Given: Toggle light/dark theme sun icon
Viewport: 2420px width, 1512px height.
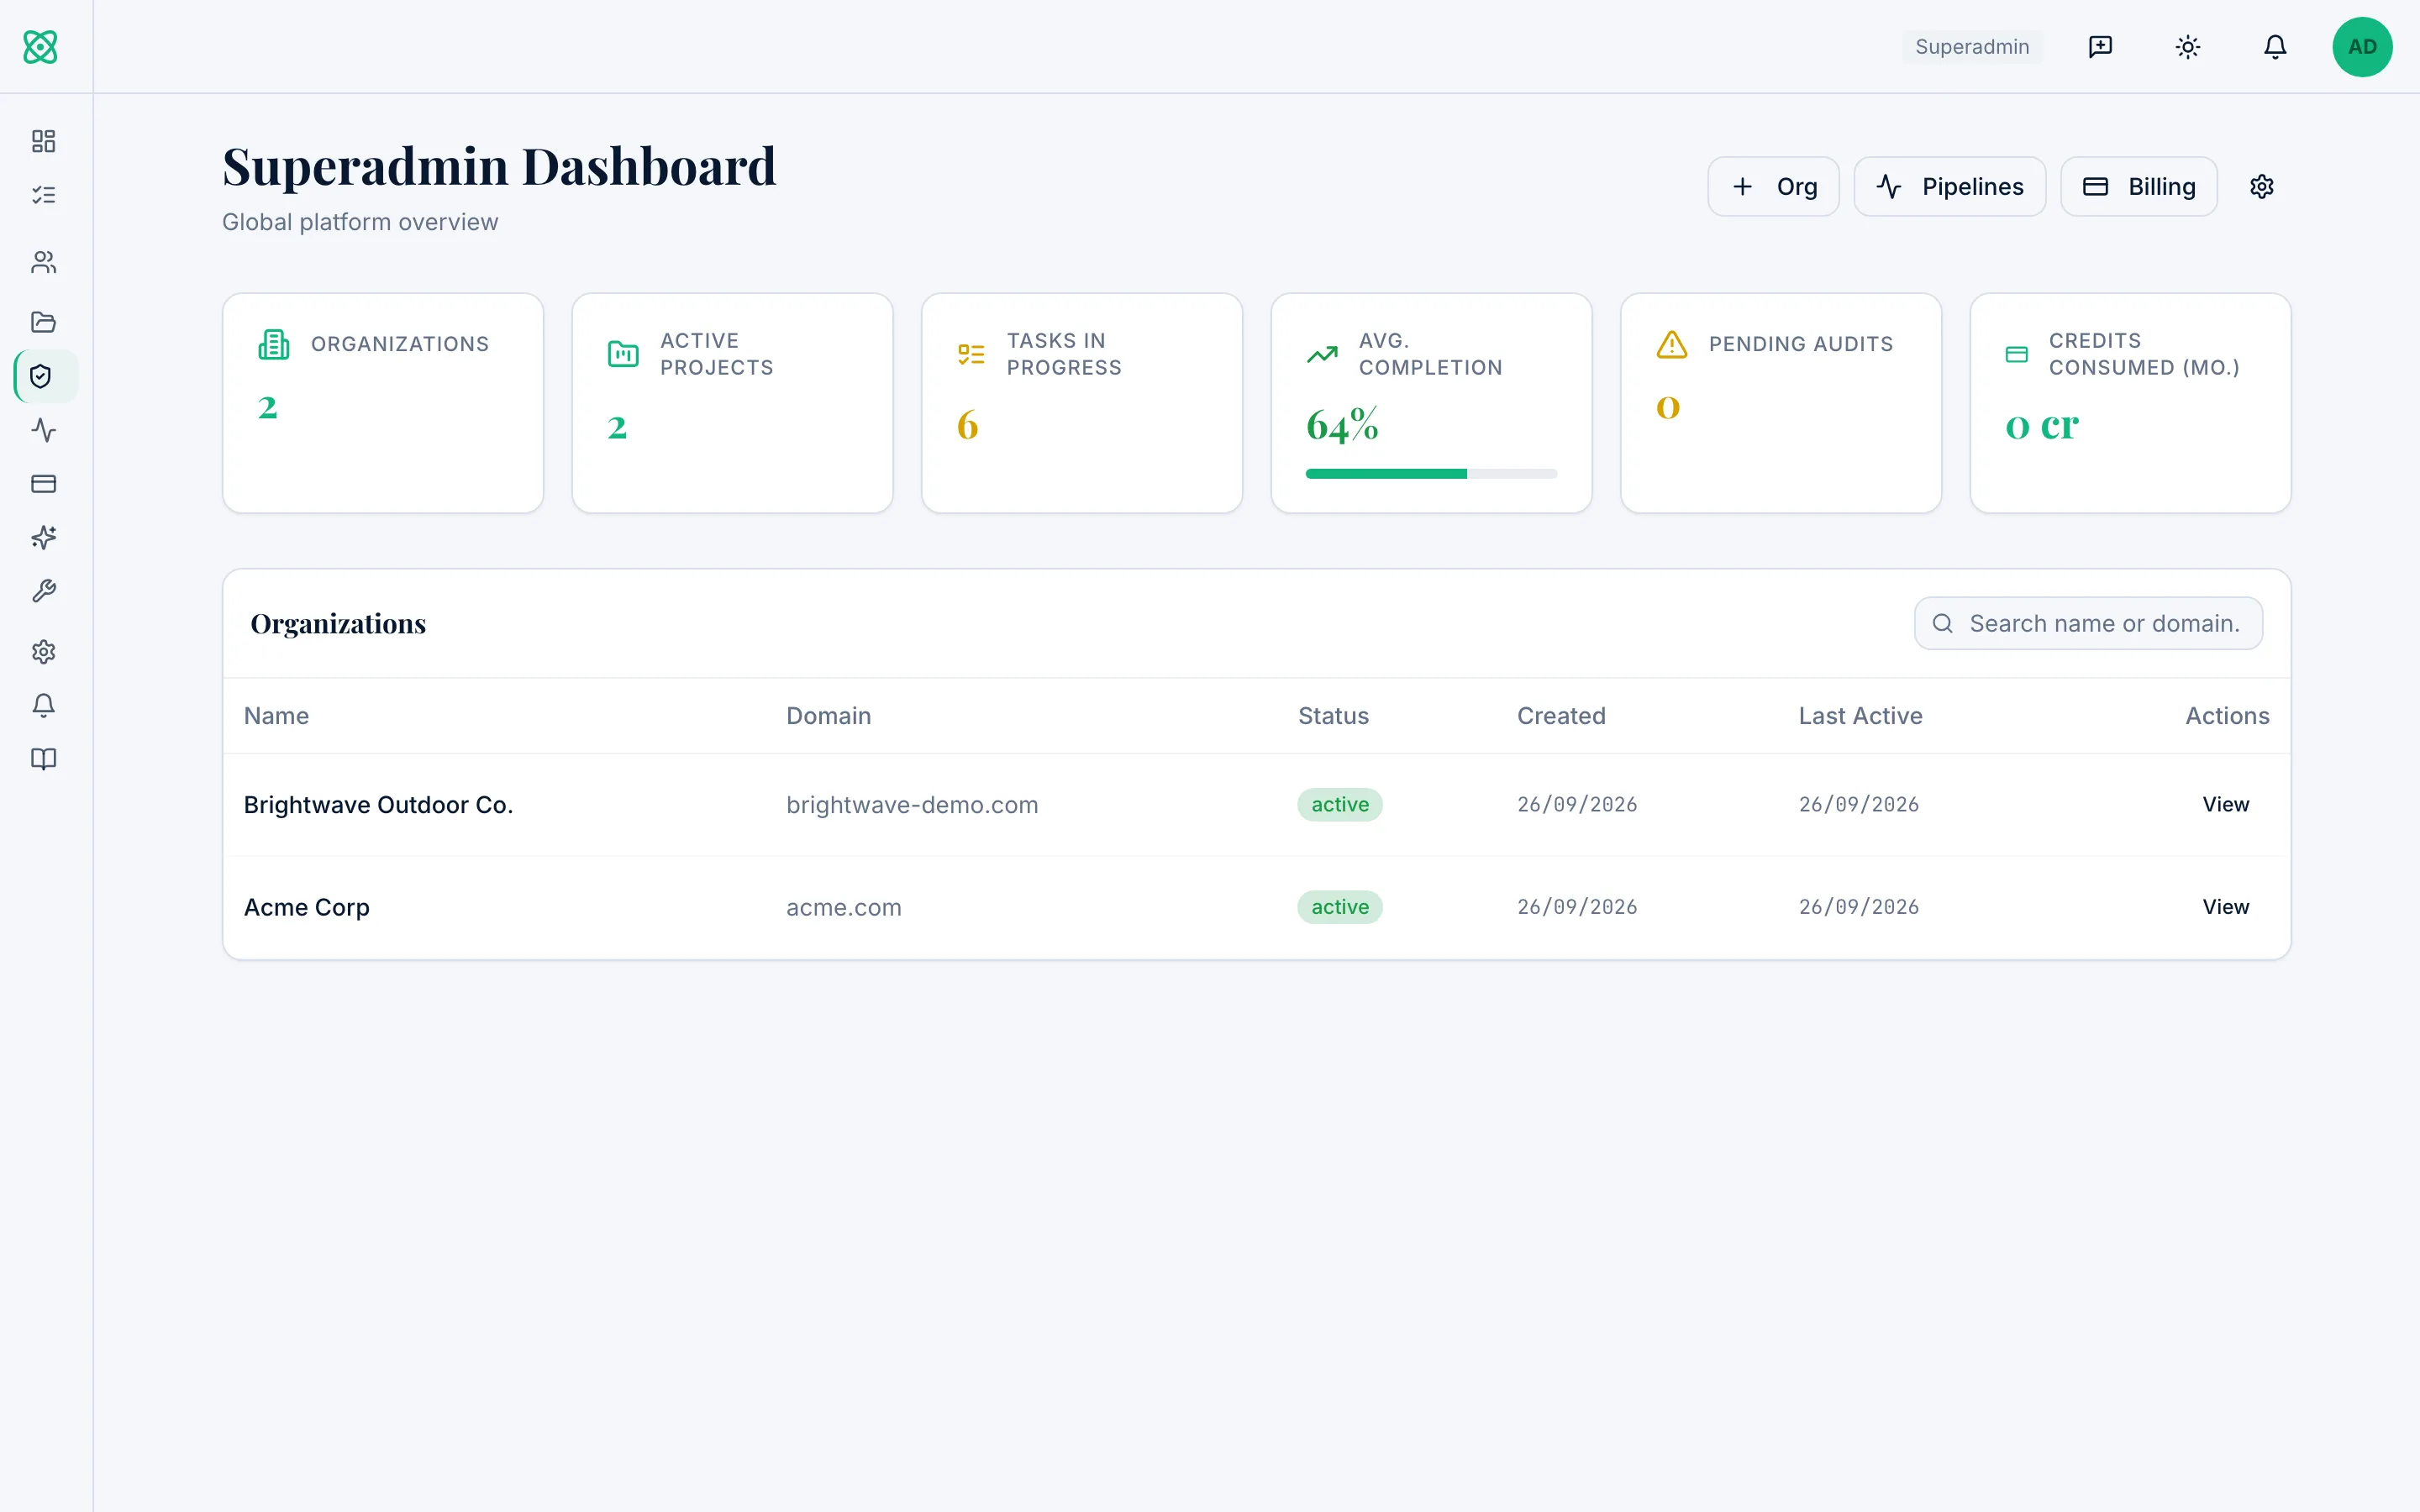Looking at the screenshot, I should (2188, 47).
